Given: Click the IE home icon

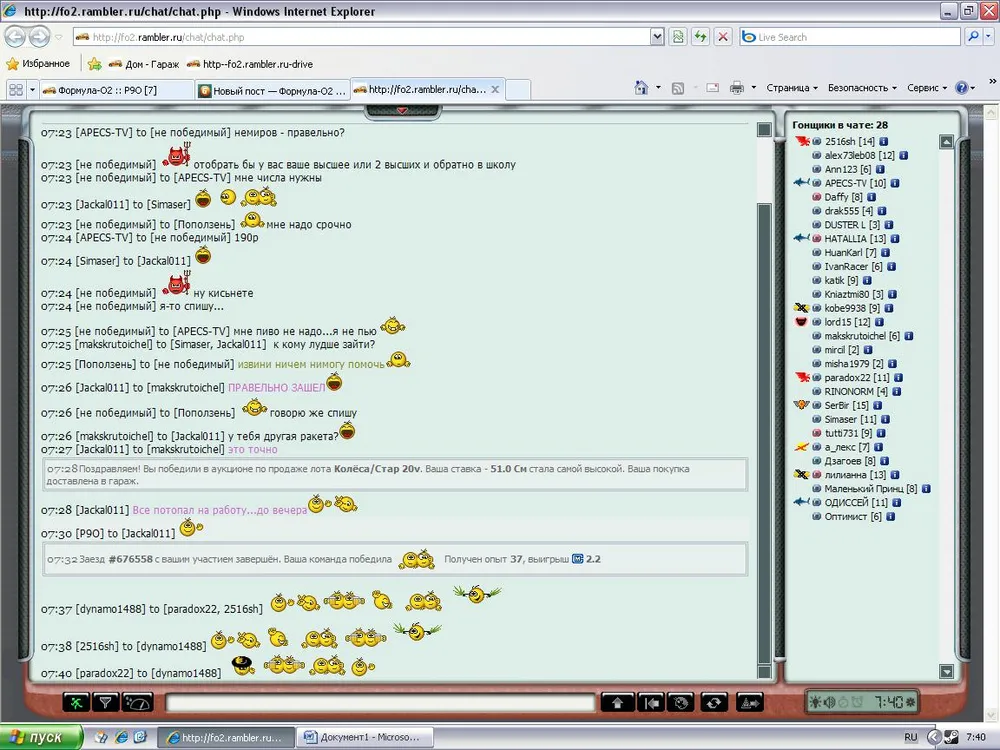Looking at the screenshot, I should tap(642, 88).
